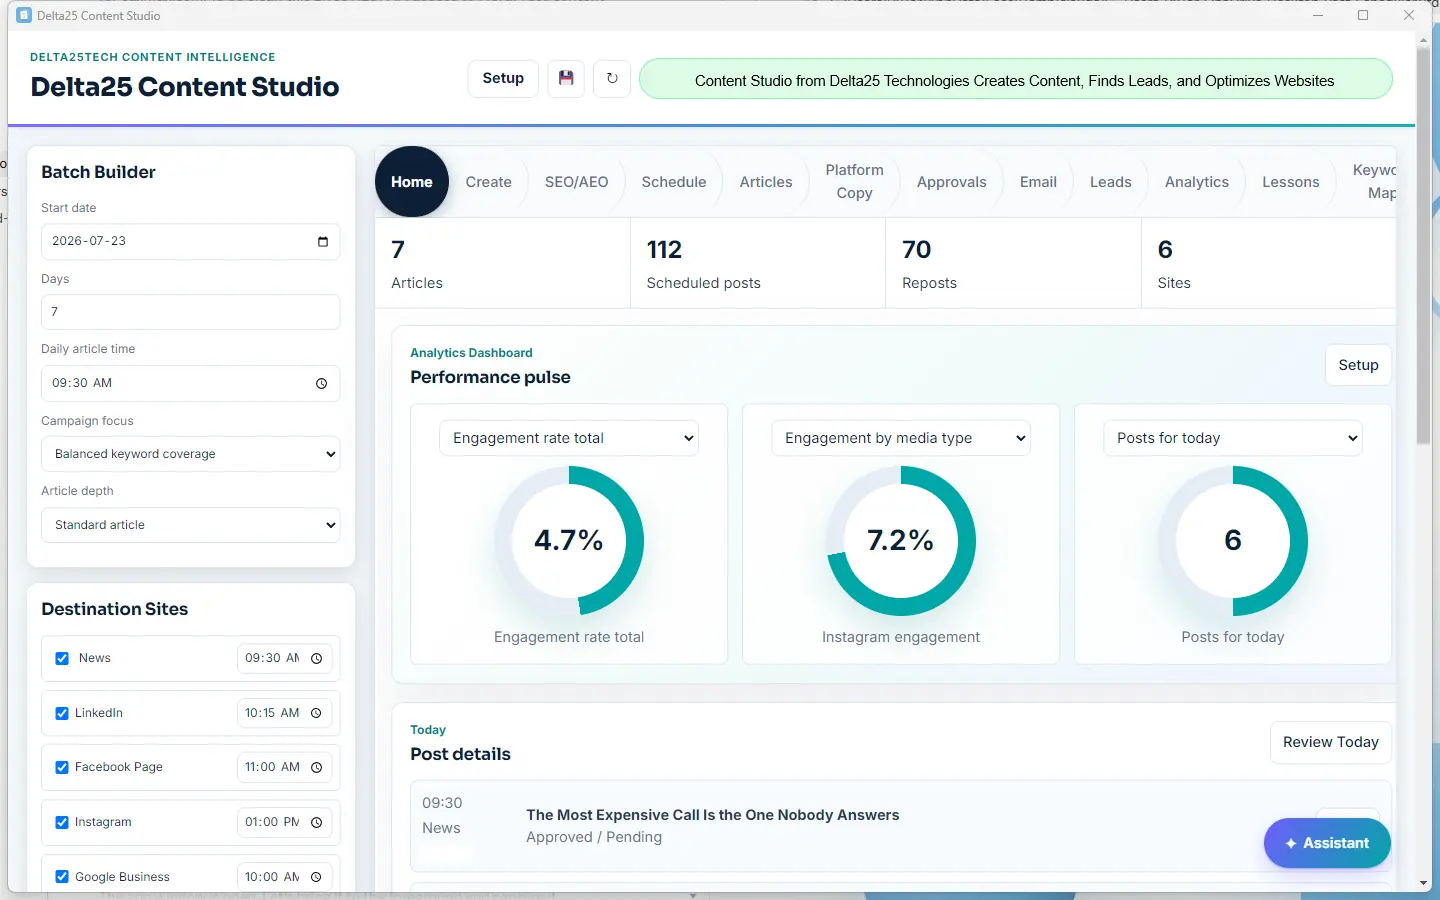Switch to the Create tab

[x=488, y=182]
